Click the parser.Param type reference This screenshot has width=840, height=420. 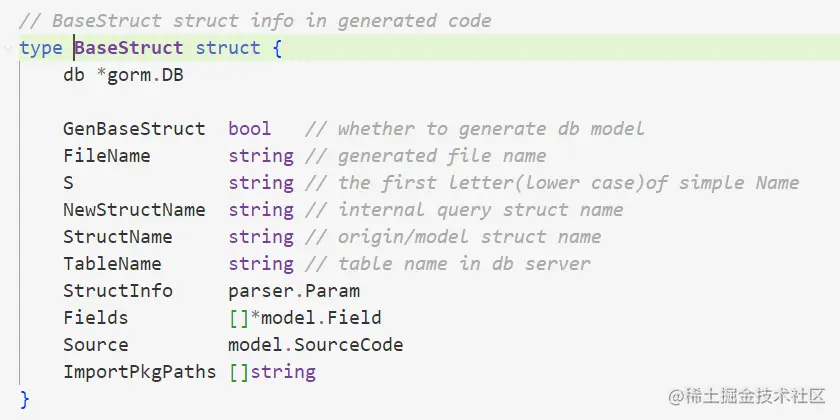pyautogui.click(x=294, y=291)
